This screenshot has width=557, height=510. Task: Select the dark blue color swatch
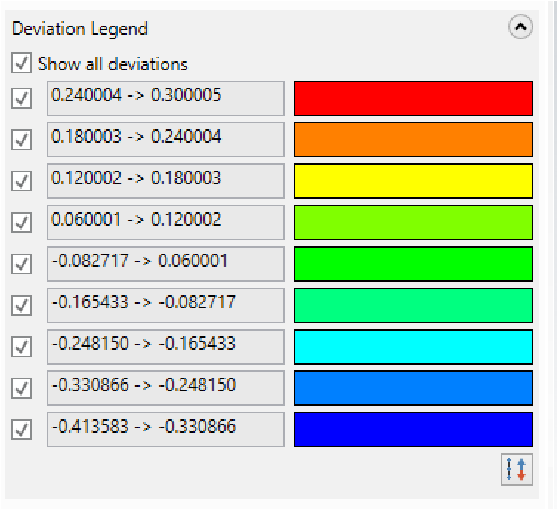pyautogui.click(x=413, y=429)
